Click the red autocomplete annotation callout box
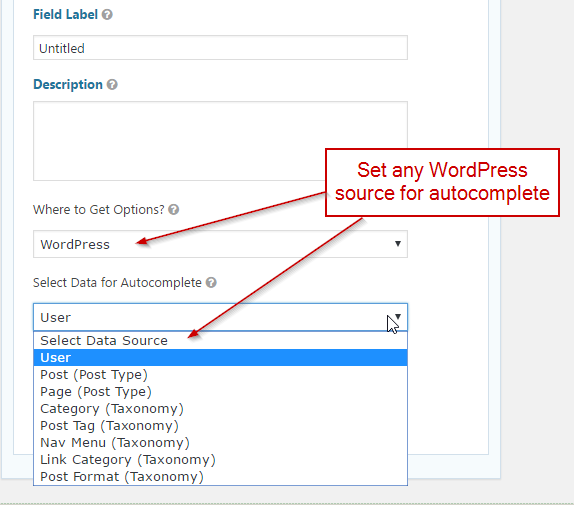 (442, 182)
